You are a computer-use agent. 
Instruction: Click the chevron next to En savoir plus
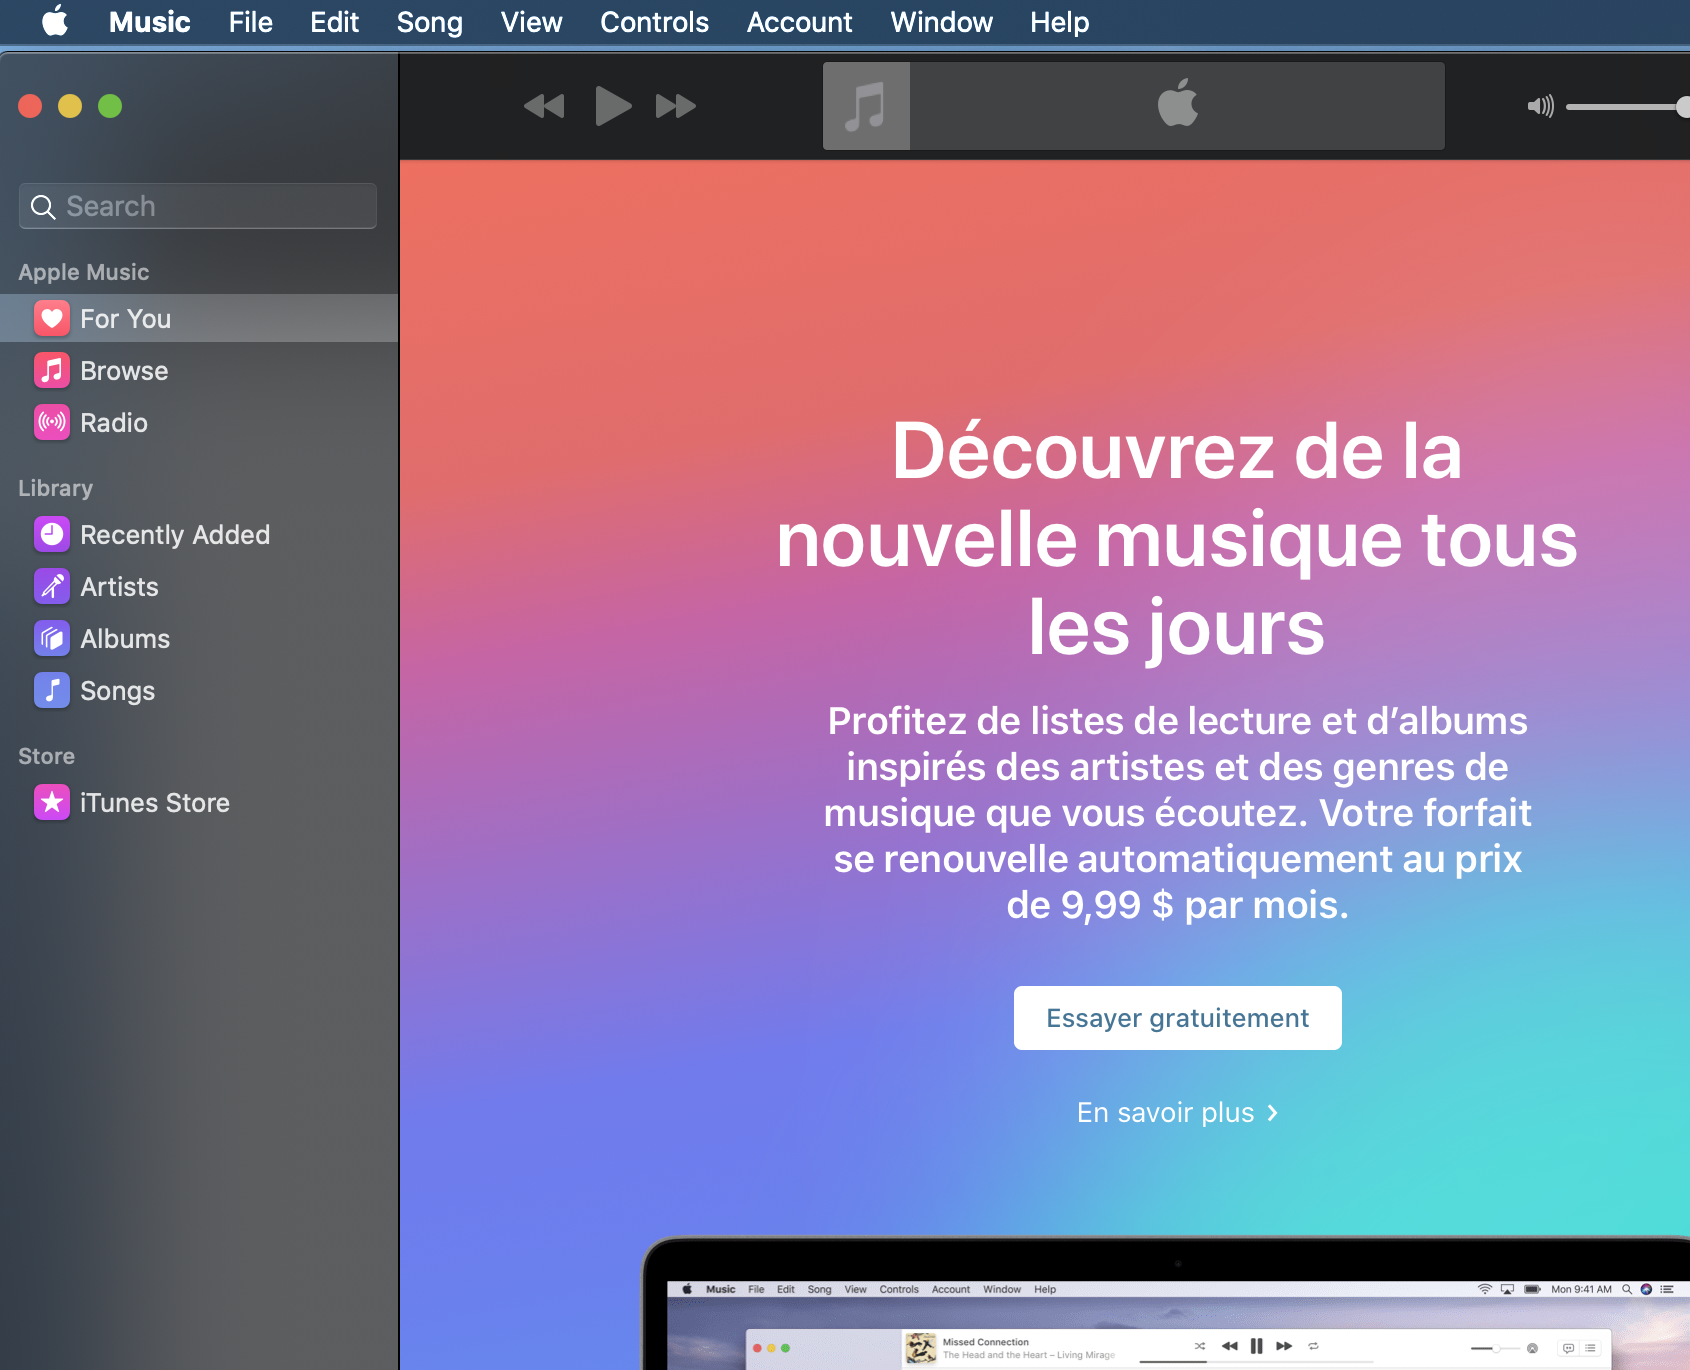pyautogui.click(x=1272, y=1113)
